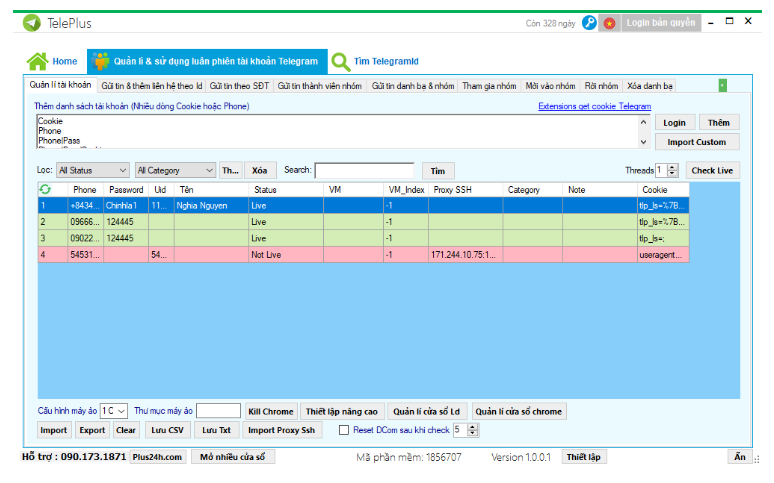Click the Cookie column header
Image resolution: width=774 pixels, height=483 pixels.
663,190
